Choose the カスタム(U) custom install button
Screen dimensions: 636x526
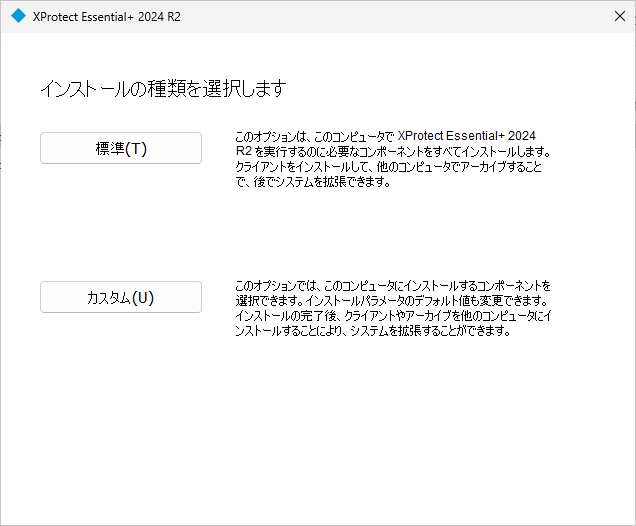coord(121,297)
